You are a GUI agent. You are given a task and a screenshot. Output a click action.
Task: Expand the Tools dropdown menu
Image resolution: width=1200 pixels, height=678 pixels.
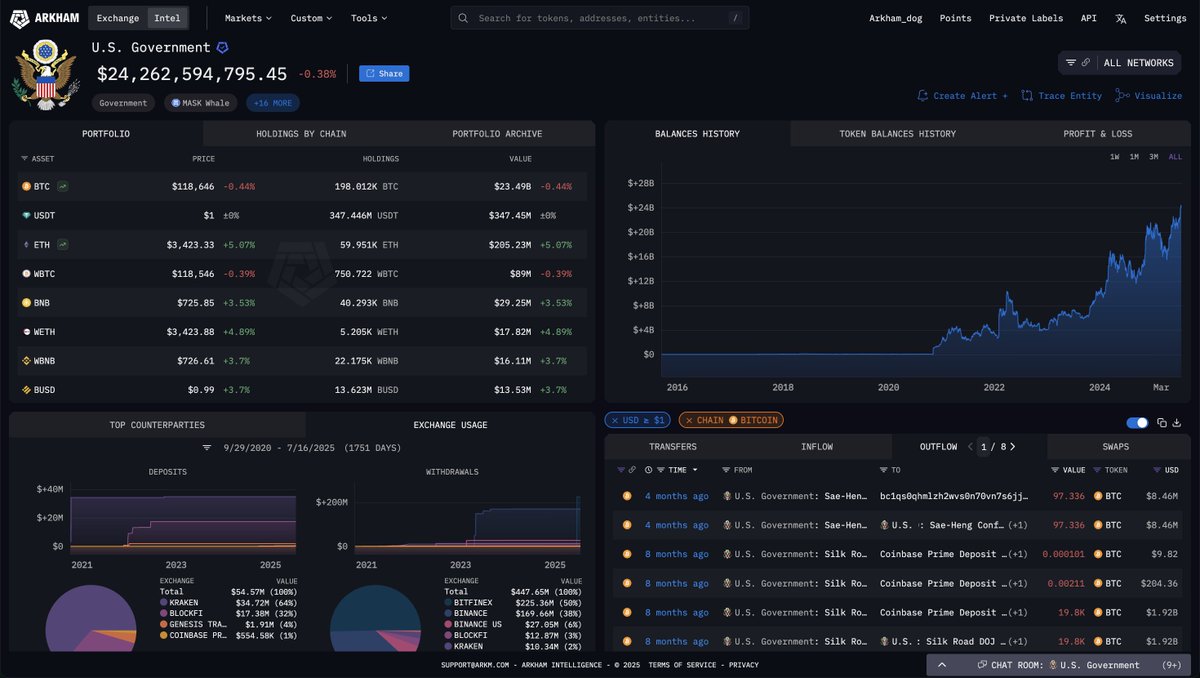point(369,18)
